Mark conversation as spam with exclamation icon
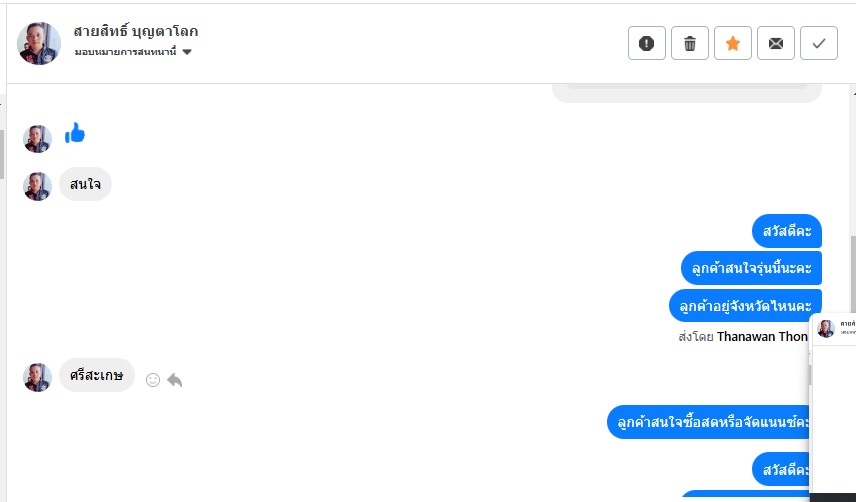The width and height of the screenshot is (856, 502). pos(647,43)
